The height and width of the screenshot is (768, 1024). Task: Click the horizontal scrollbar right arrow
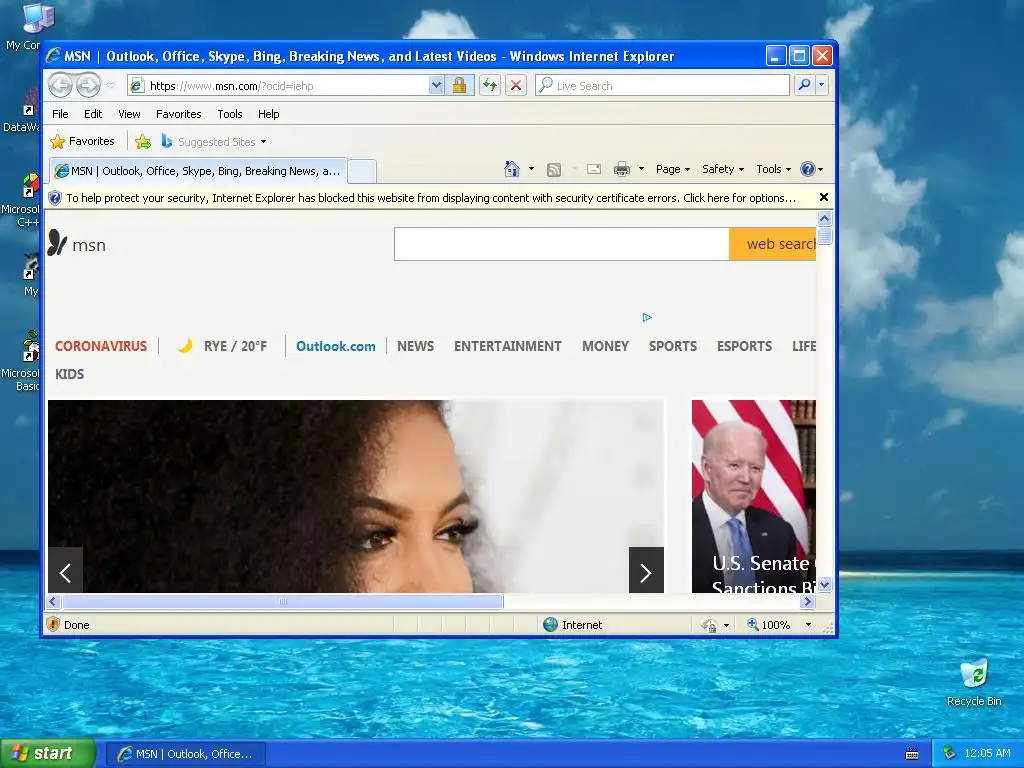807,601
